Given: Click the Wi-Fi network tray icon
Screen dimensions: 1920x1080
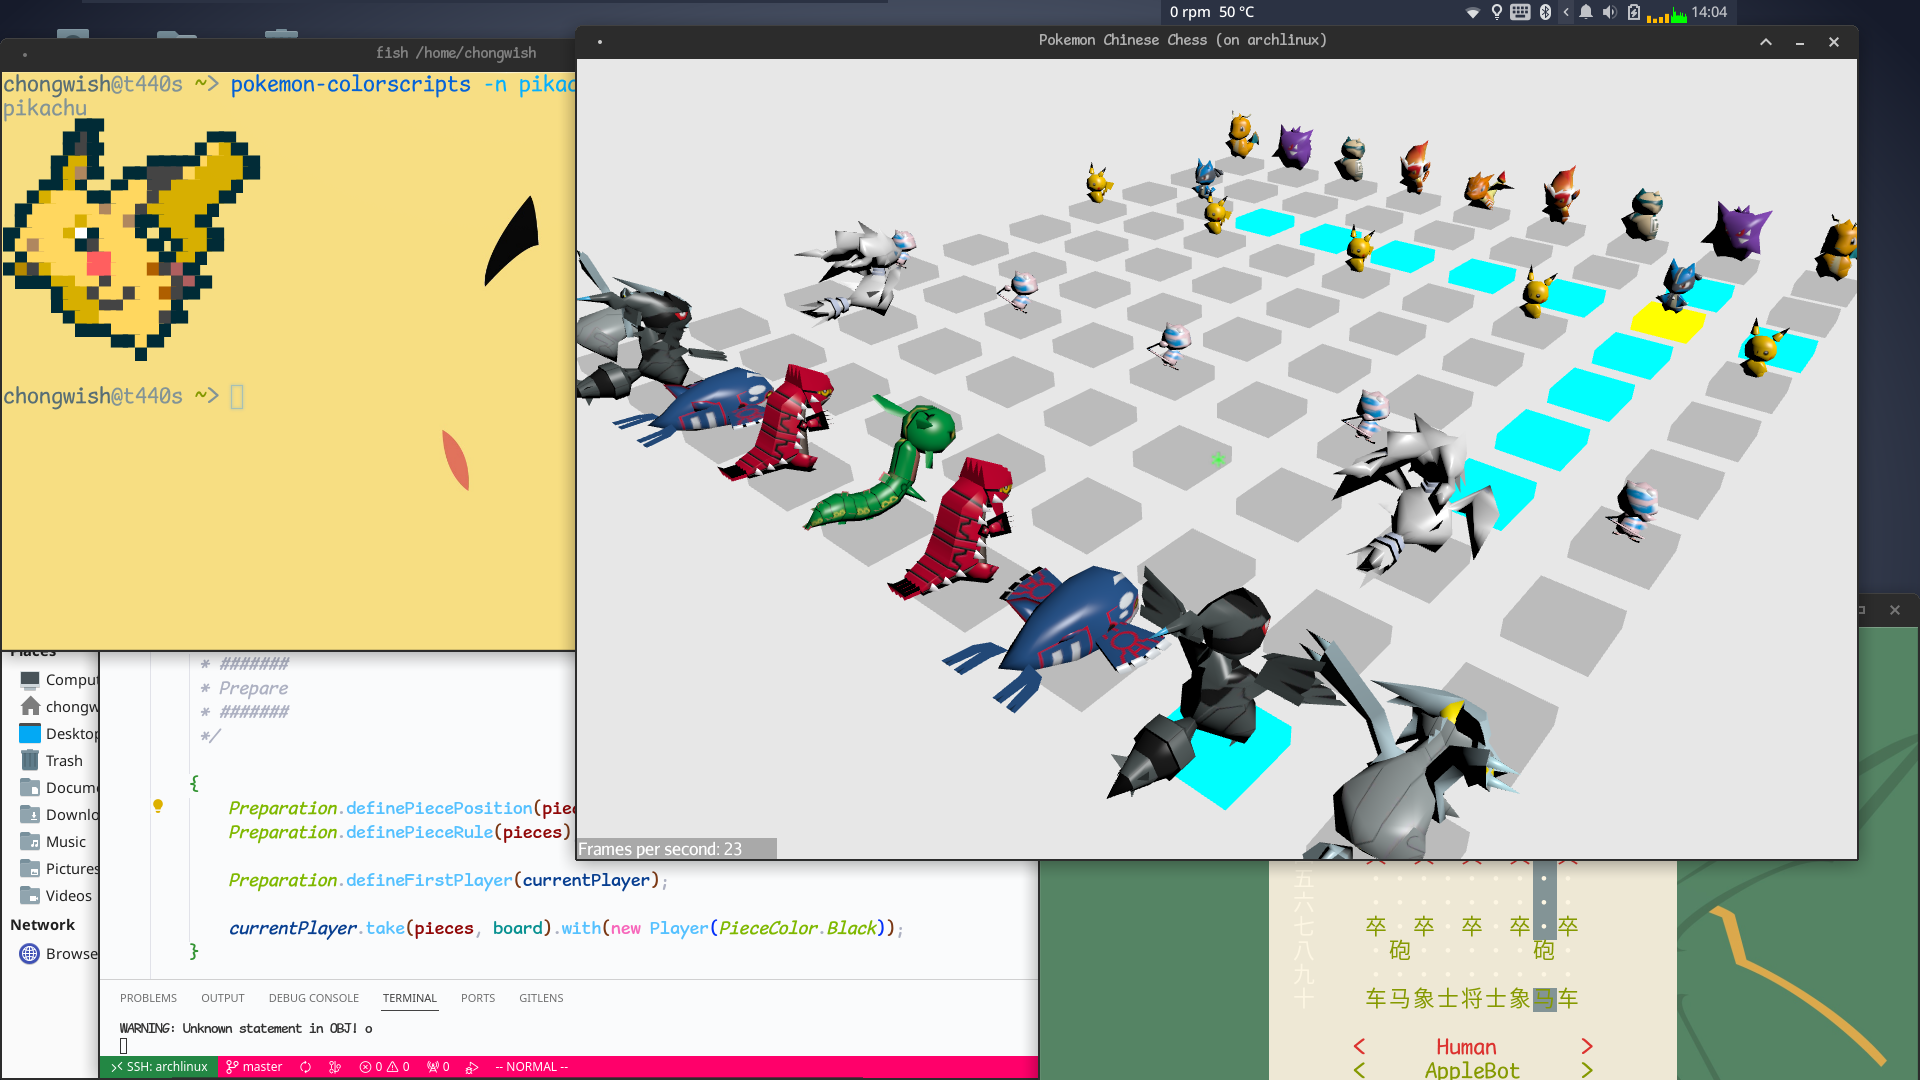Looking at the screenshot, I should [x=1473, y=12].
